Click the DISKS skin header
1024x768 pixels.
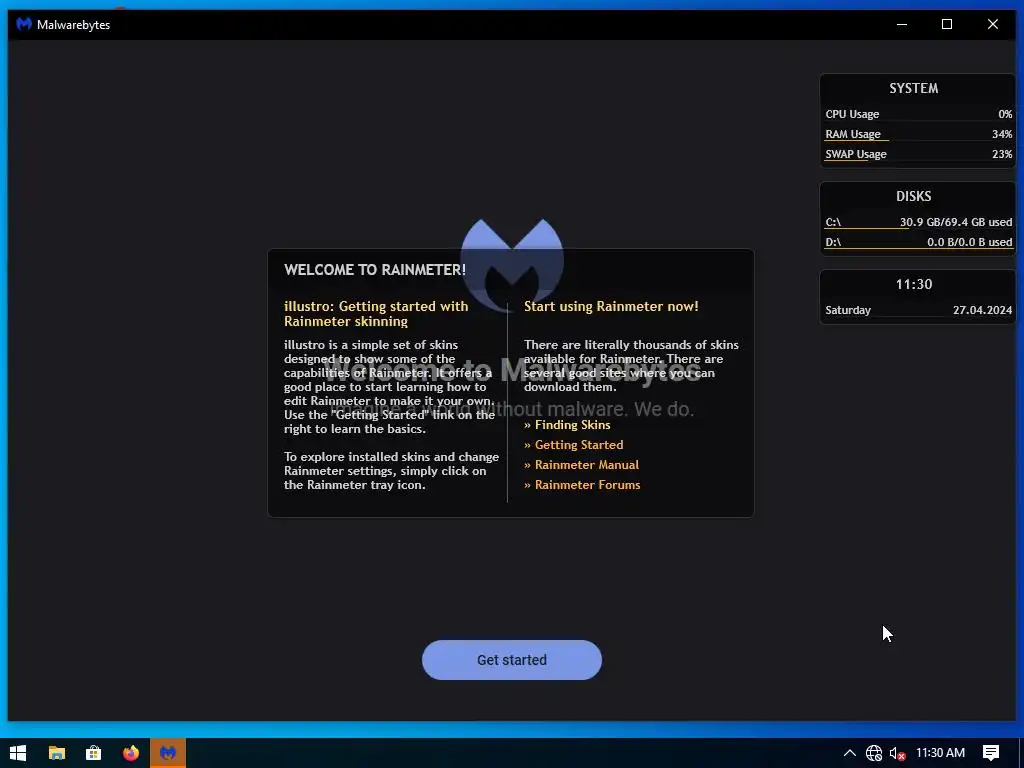coord(914,196)
